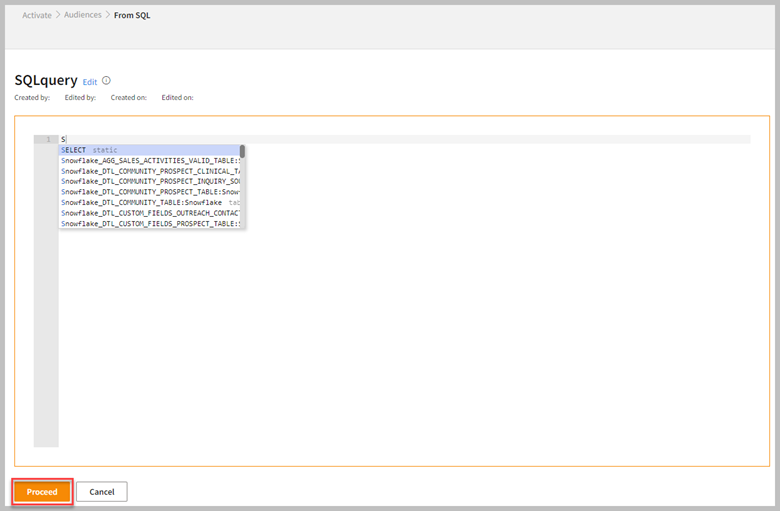Click the SQLquery title heading
The width and height of the screenshot is (780, 511).
click(46, 80)
